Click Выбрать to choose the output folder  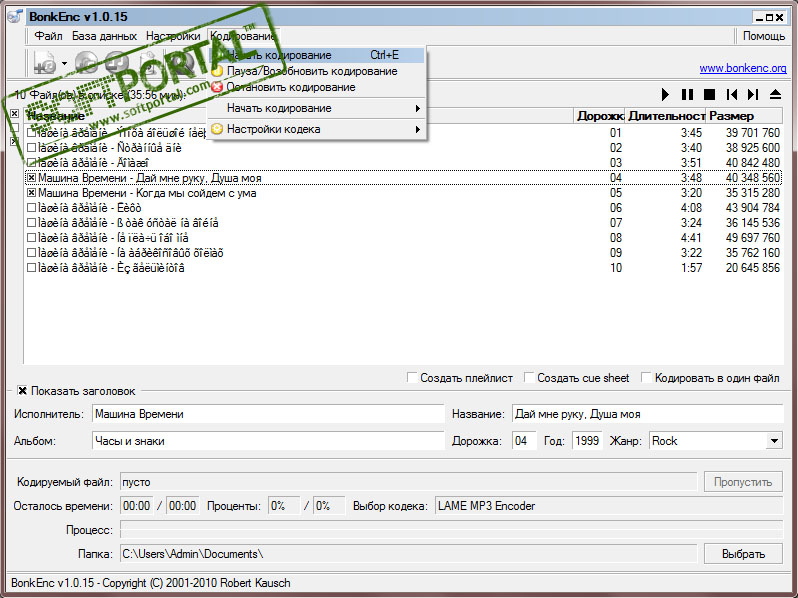(x=743, y=554)
